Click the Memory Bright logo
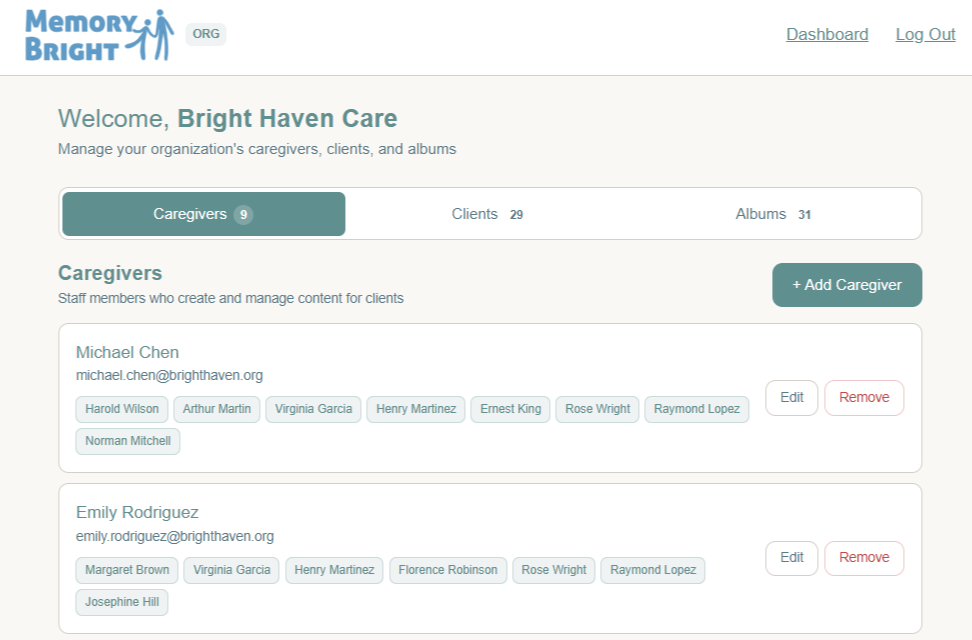This screenshot has width=972, height=640. point(99,35)
